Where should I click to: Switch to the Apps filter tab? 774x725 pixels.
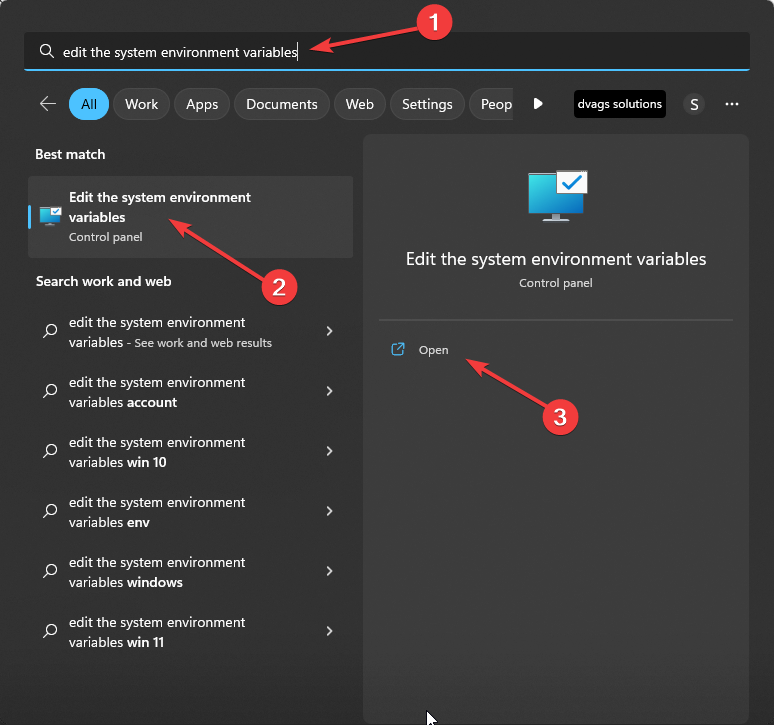tap(202, 104)
